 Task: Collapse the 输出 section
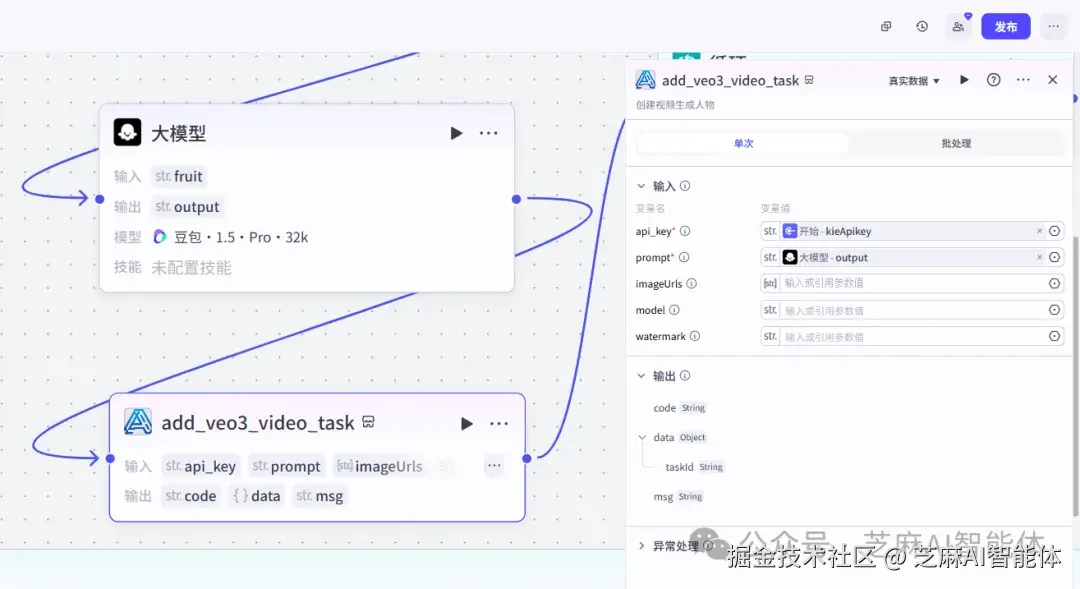tap(641, 376)
